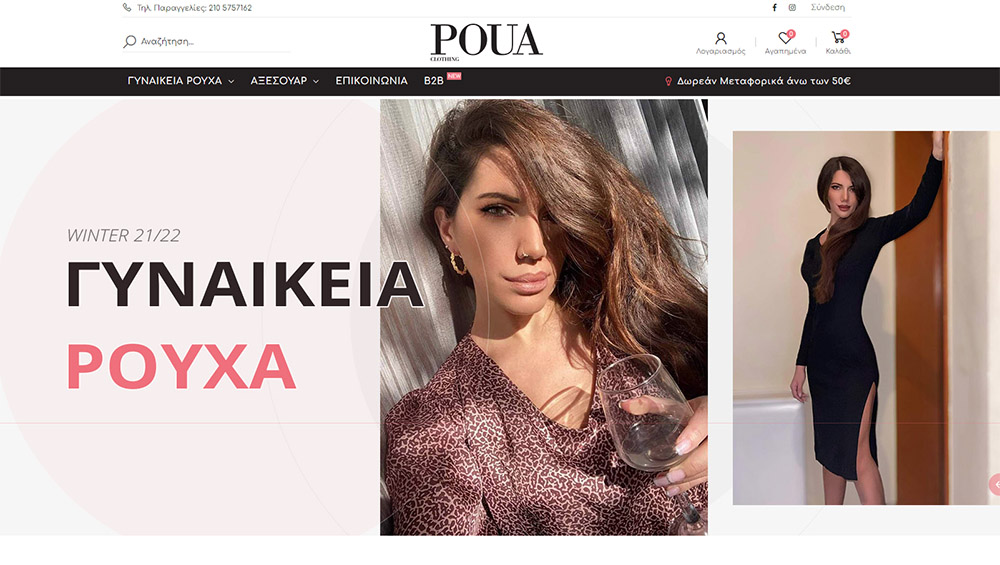Expand the ΓΥΝΑΙΚΕΙΑ ΡΟΥΧΑ dropdown chevron

[231, 82]
